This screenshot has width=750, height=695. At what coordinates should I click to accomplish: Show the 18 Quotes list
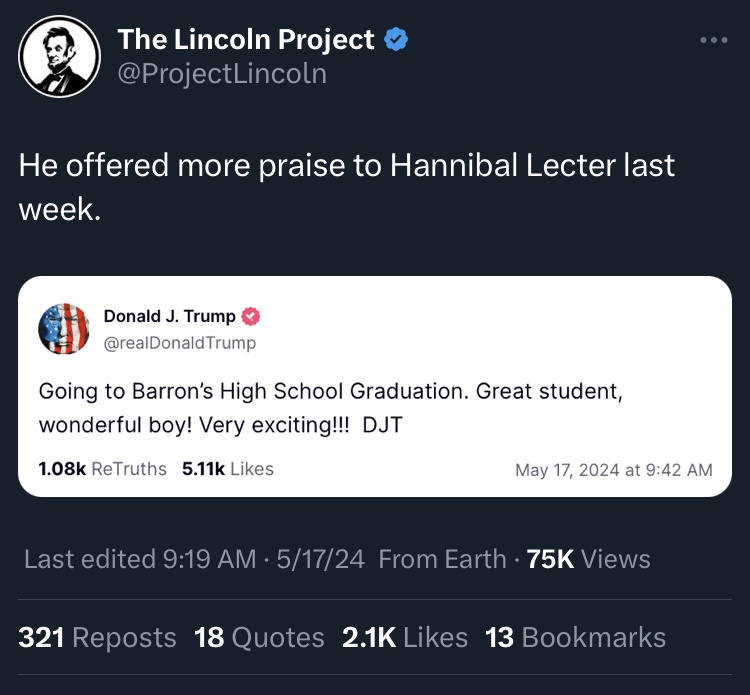pos(259,638)
